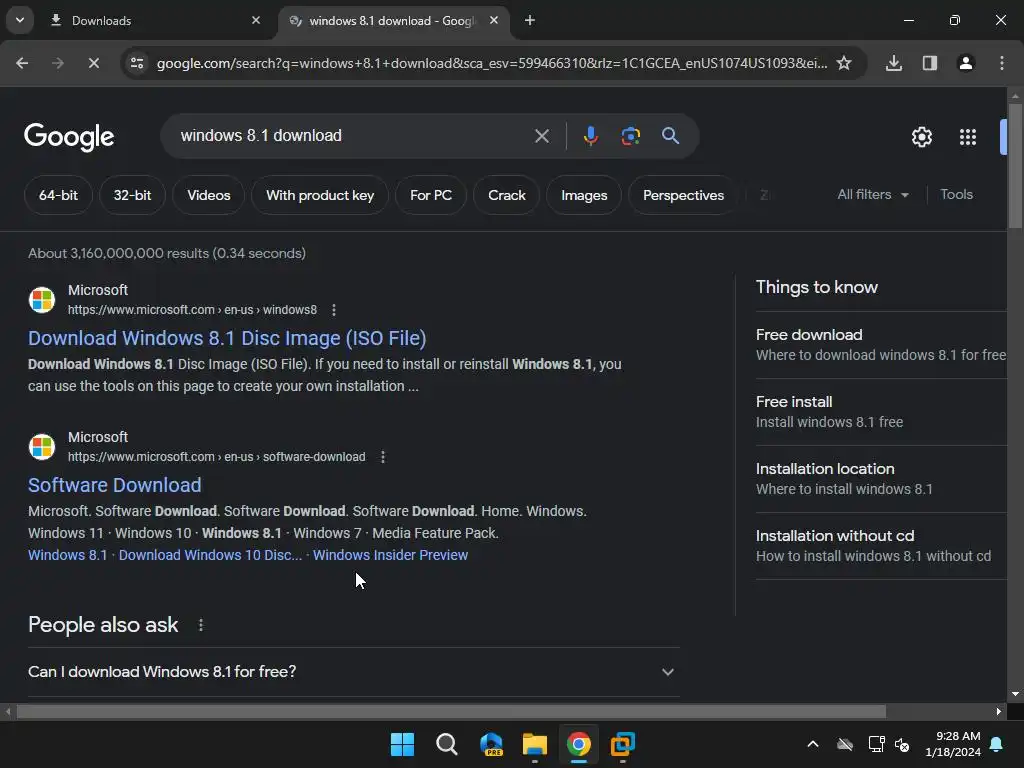Screen dimensions: 1024x768
Task: Follow Windows Insider Preview sitelink
Action: tap(391, 555)
